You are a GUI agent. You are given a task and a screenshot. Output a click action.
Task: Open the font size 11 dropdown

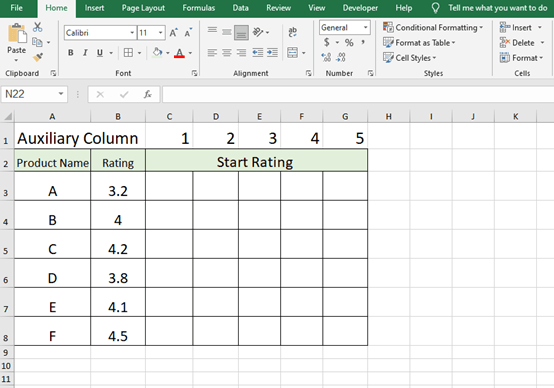[x=160, y=33]
